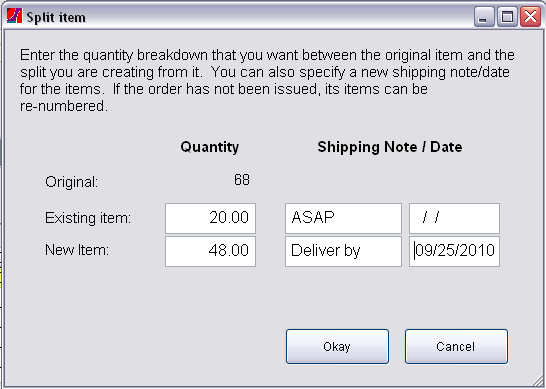Cancel the split item dialog

point(456,347)
